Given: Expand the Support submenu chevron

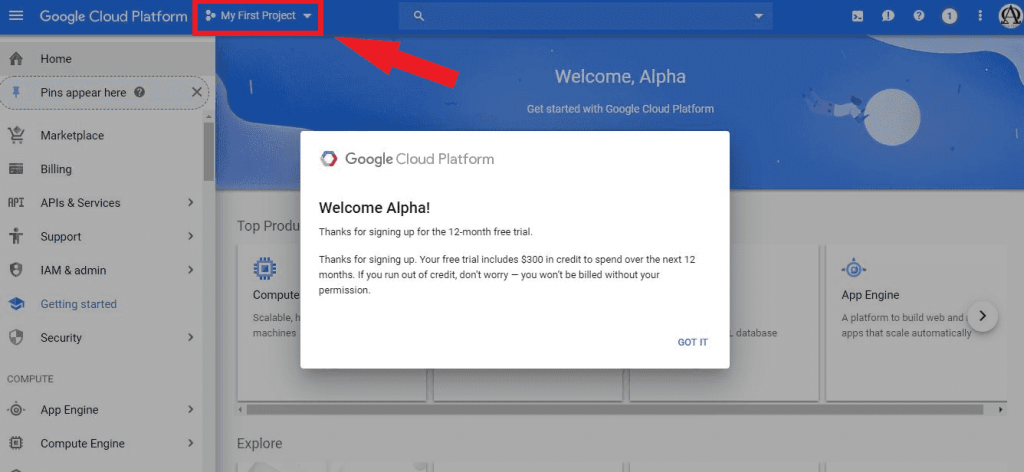Looking at the screenshot, I should [x=191, y=236].
